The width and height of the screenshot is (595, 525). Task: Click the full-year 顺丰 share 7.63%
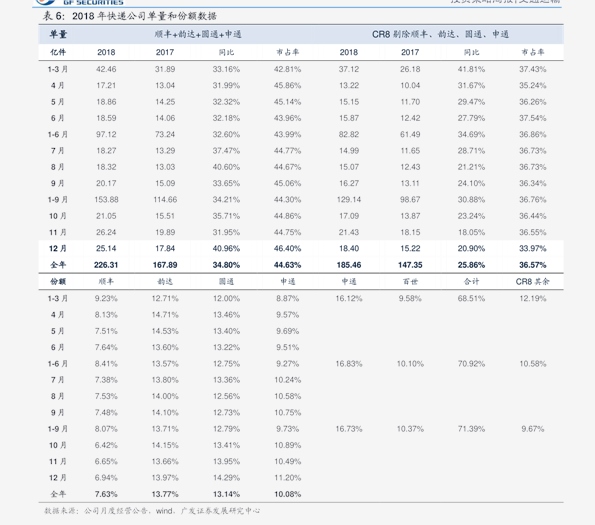[106, 494]
